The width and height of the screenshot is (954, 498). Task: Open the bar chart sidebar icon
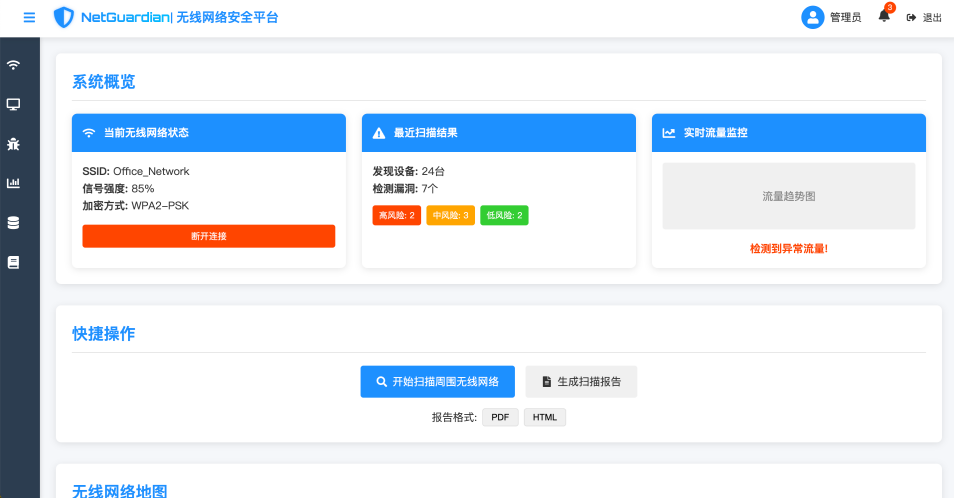tap(13, 183)
